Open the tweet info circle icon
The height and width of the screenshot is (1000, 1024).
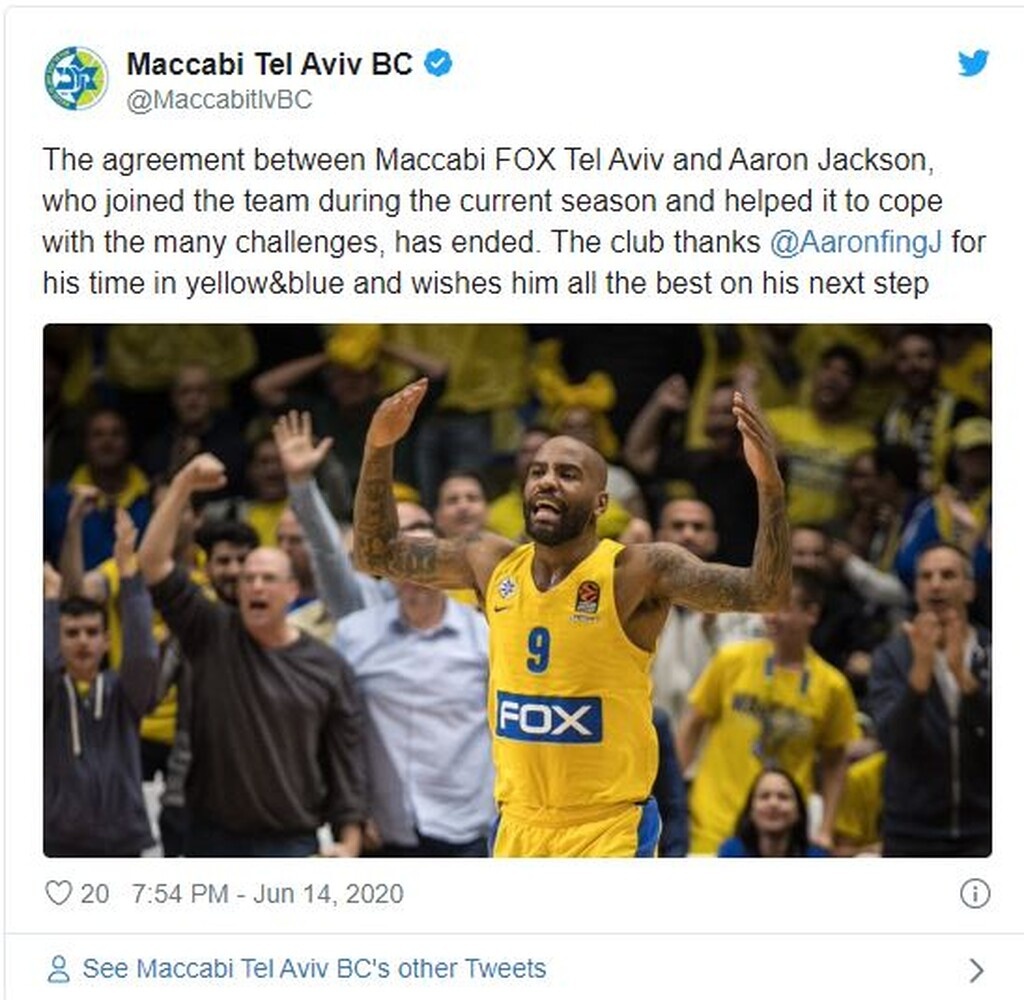(974, 894)
